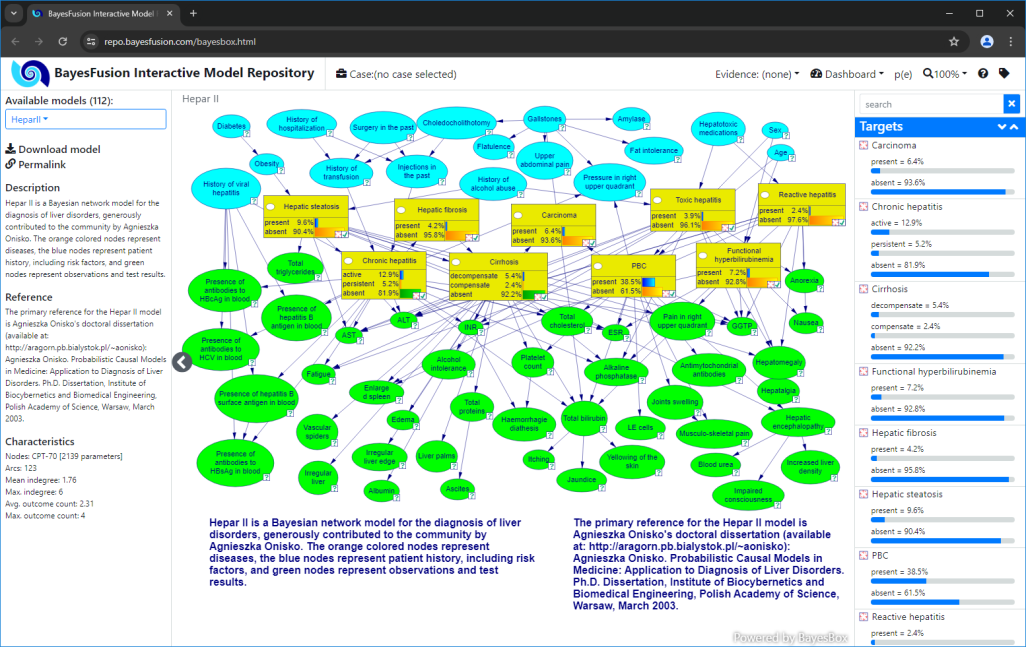Click the browser address bar URL

(x=180, y=41)
